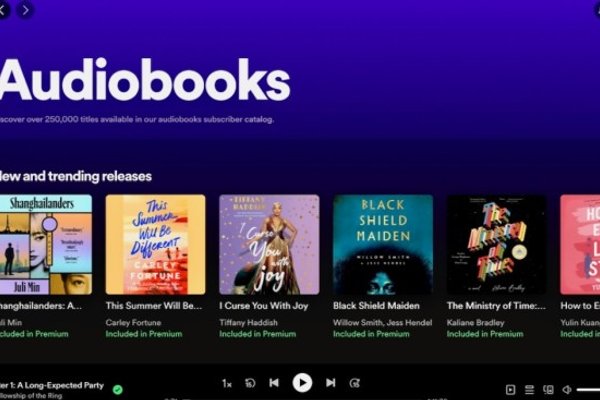This screenshot has height=400, width=600.
Task: Mute the volume speaker icon
Action: click(x=567, y=390)
